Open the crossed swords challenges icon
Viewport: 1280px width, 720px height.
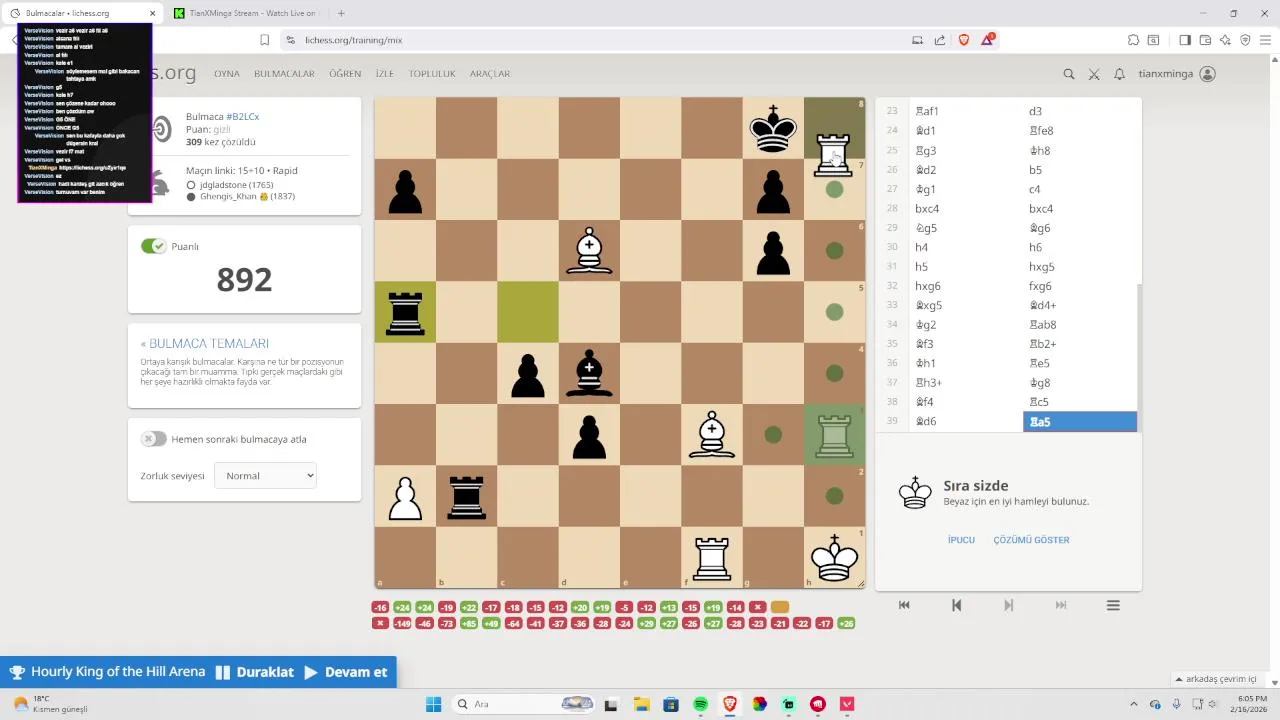[1094, 74]
